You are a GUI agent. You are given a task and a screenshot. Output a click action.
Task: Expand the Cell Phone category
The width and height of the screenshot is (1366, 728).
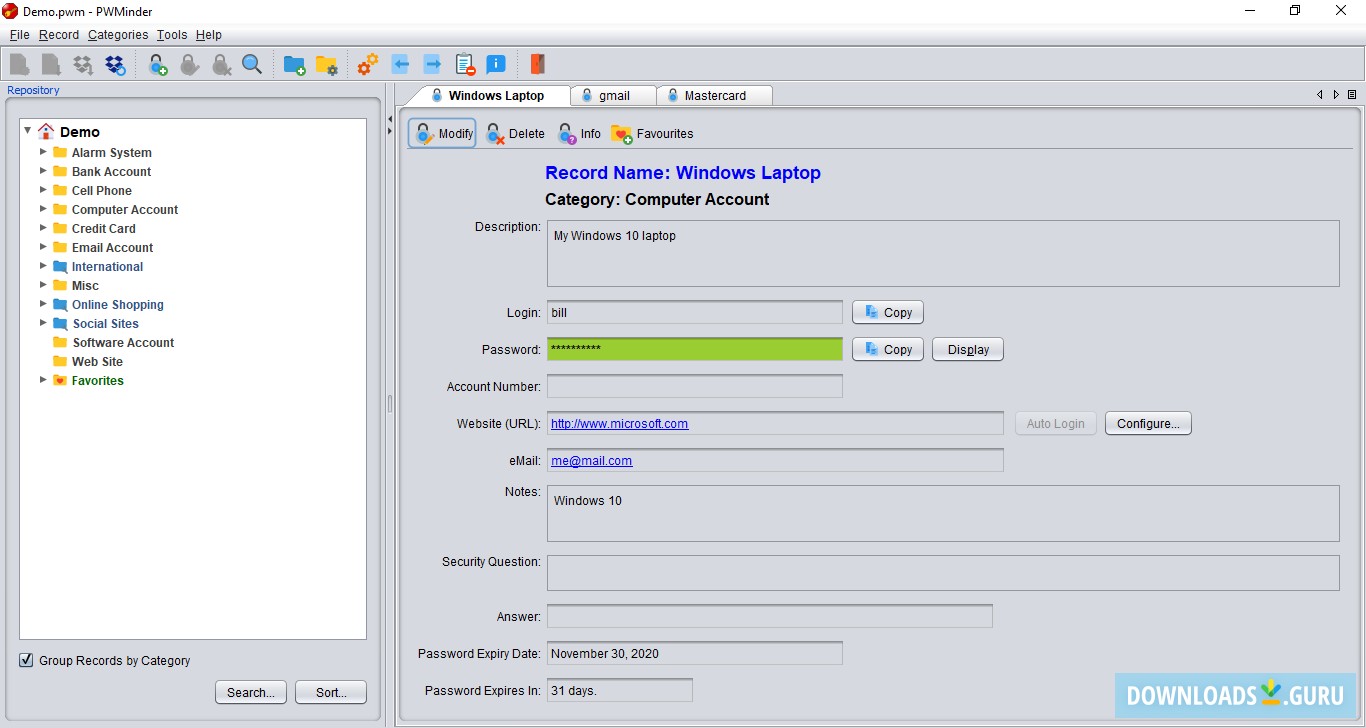(43, 190)
